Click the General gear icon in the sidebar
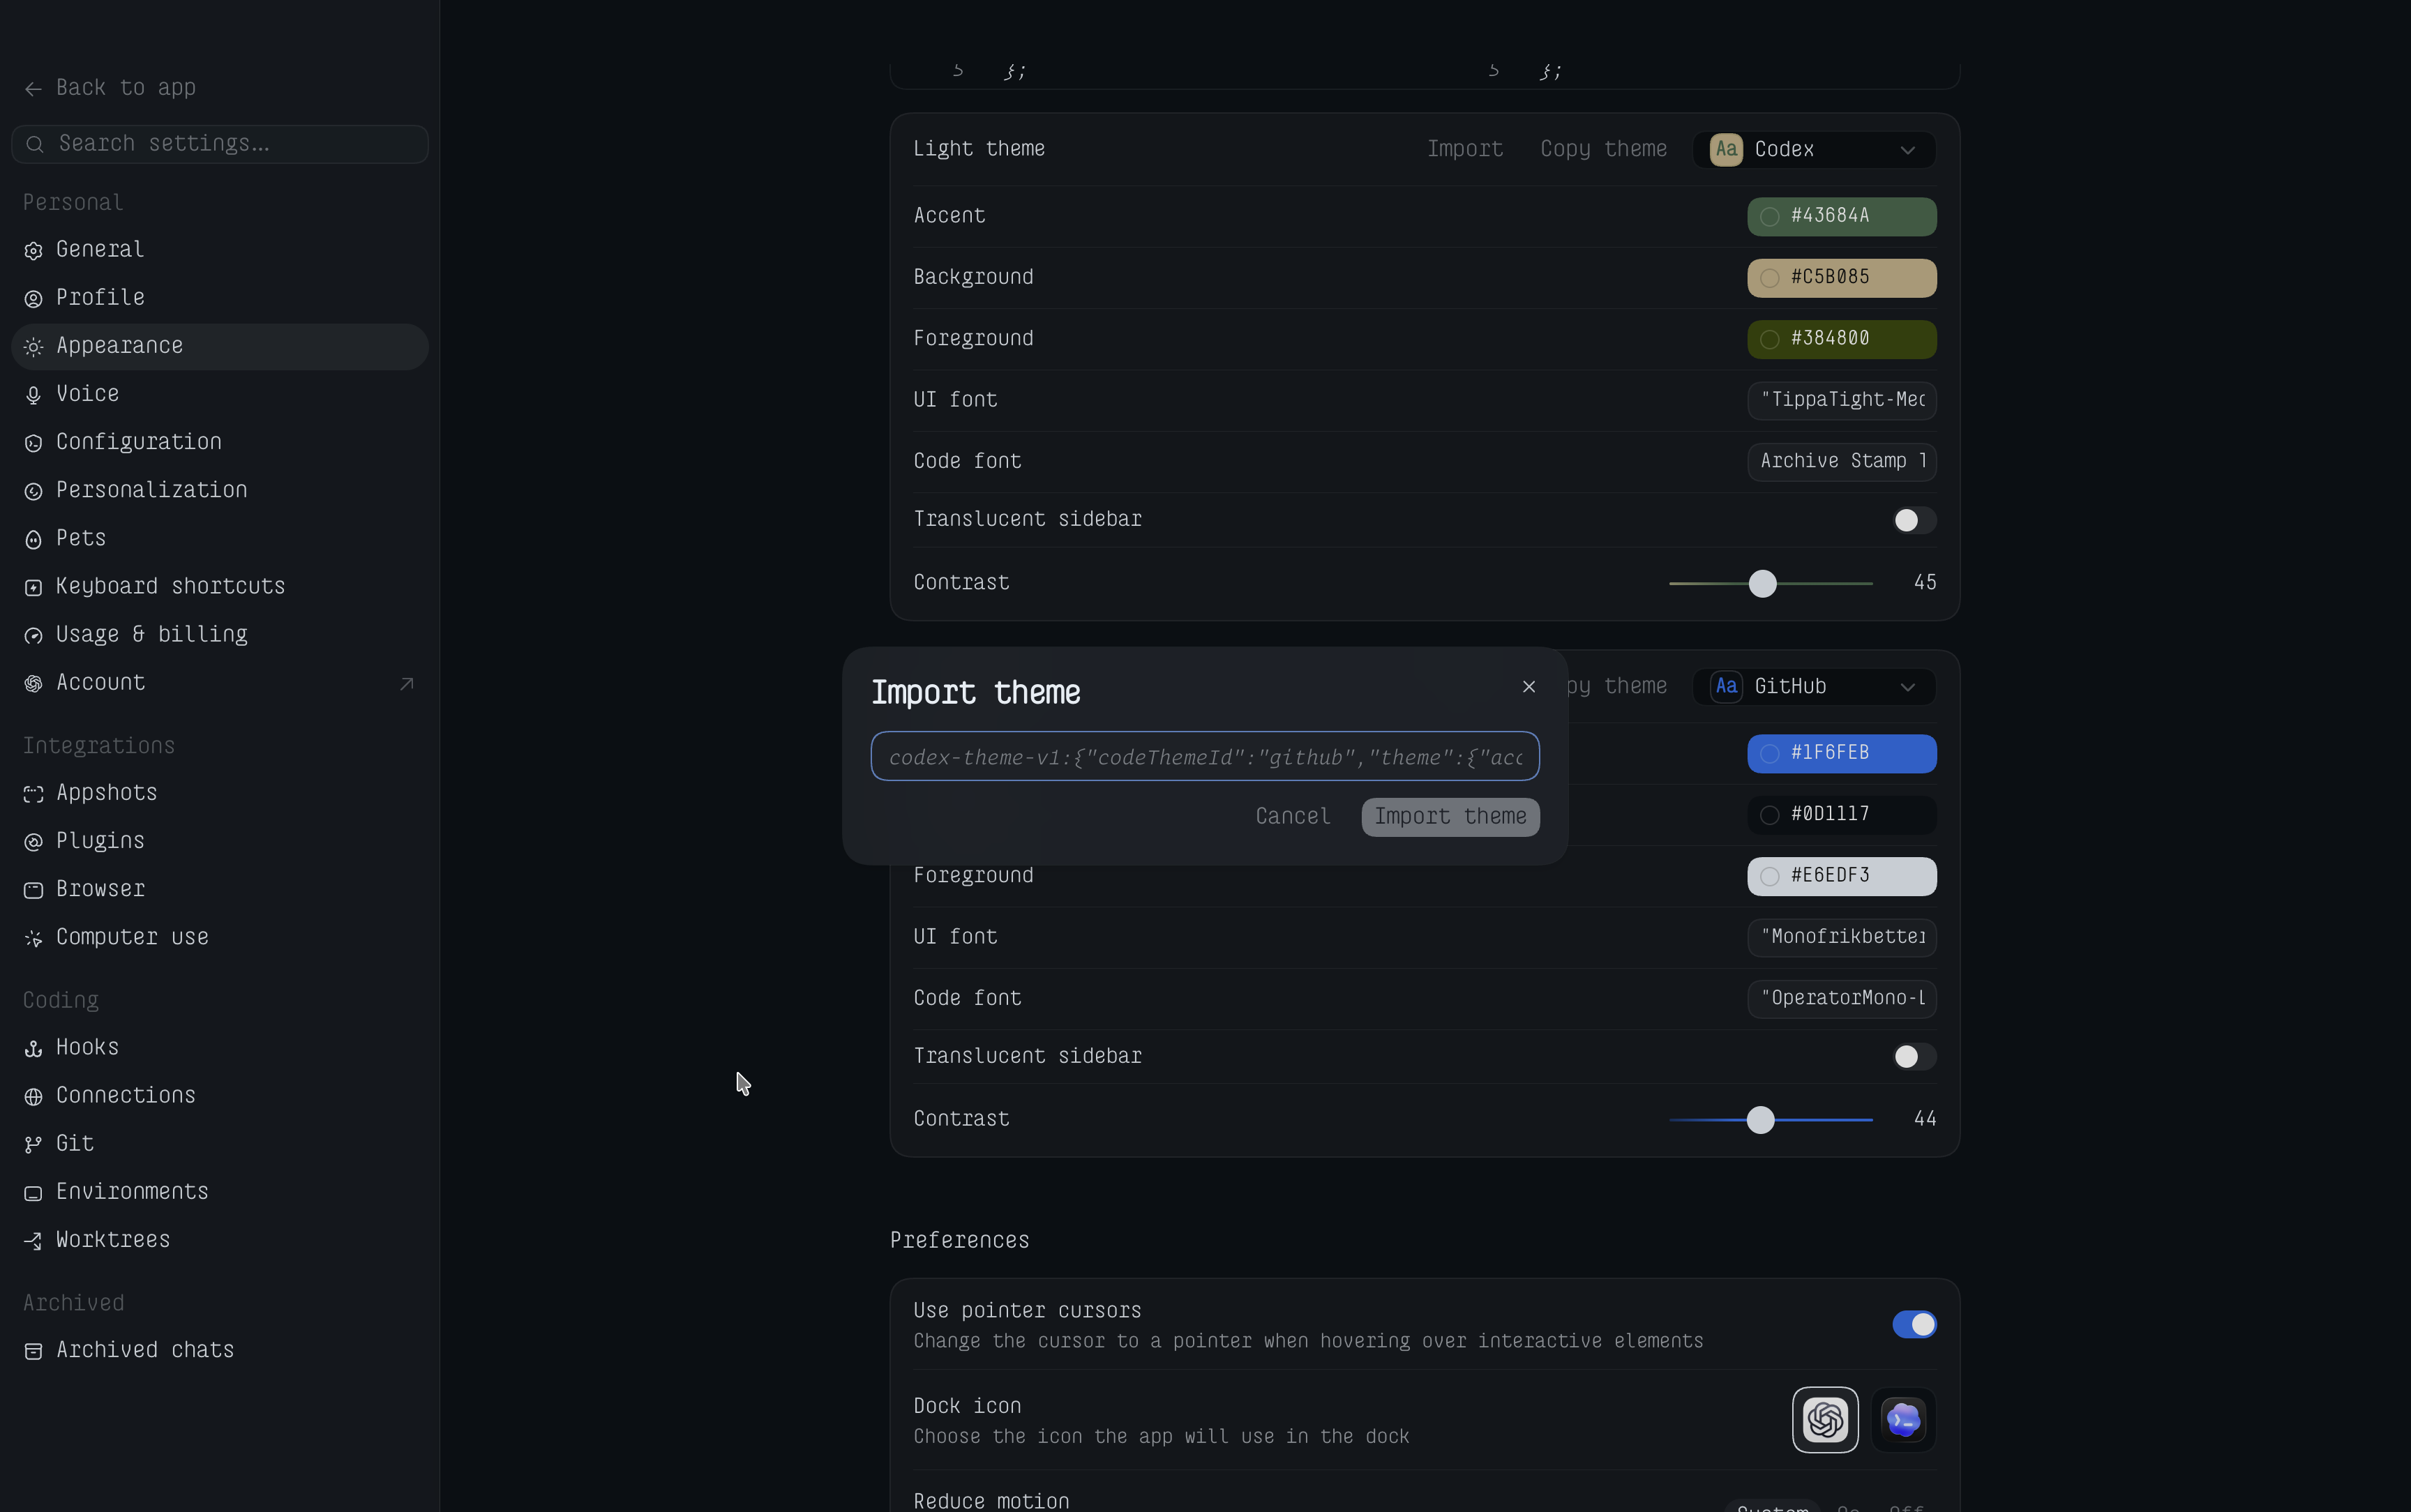Image resolution: width=2411 pixels, height=1512 pixels. click(x=33, y=250)
